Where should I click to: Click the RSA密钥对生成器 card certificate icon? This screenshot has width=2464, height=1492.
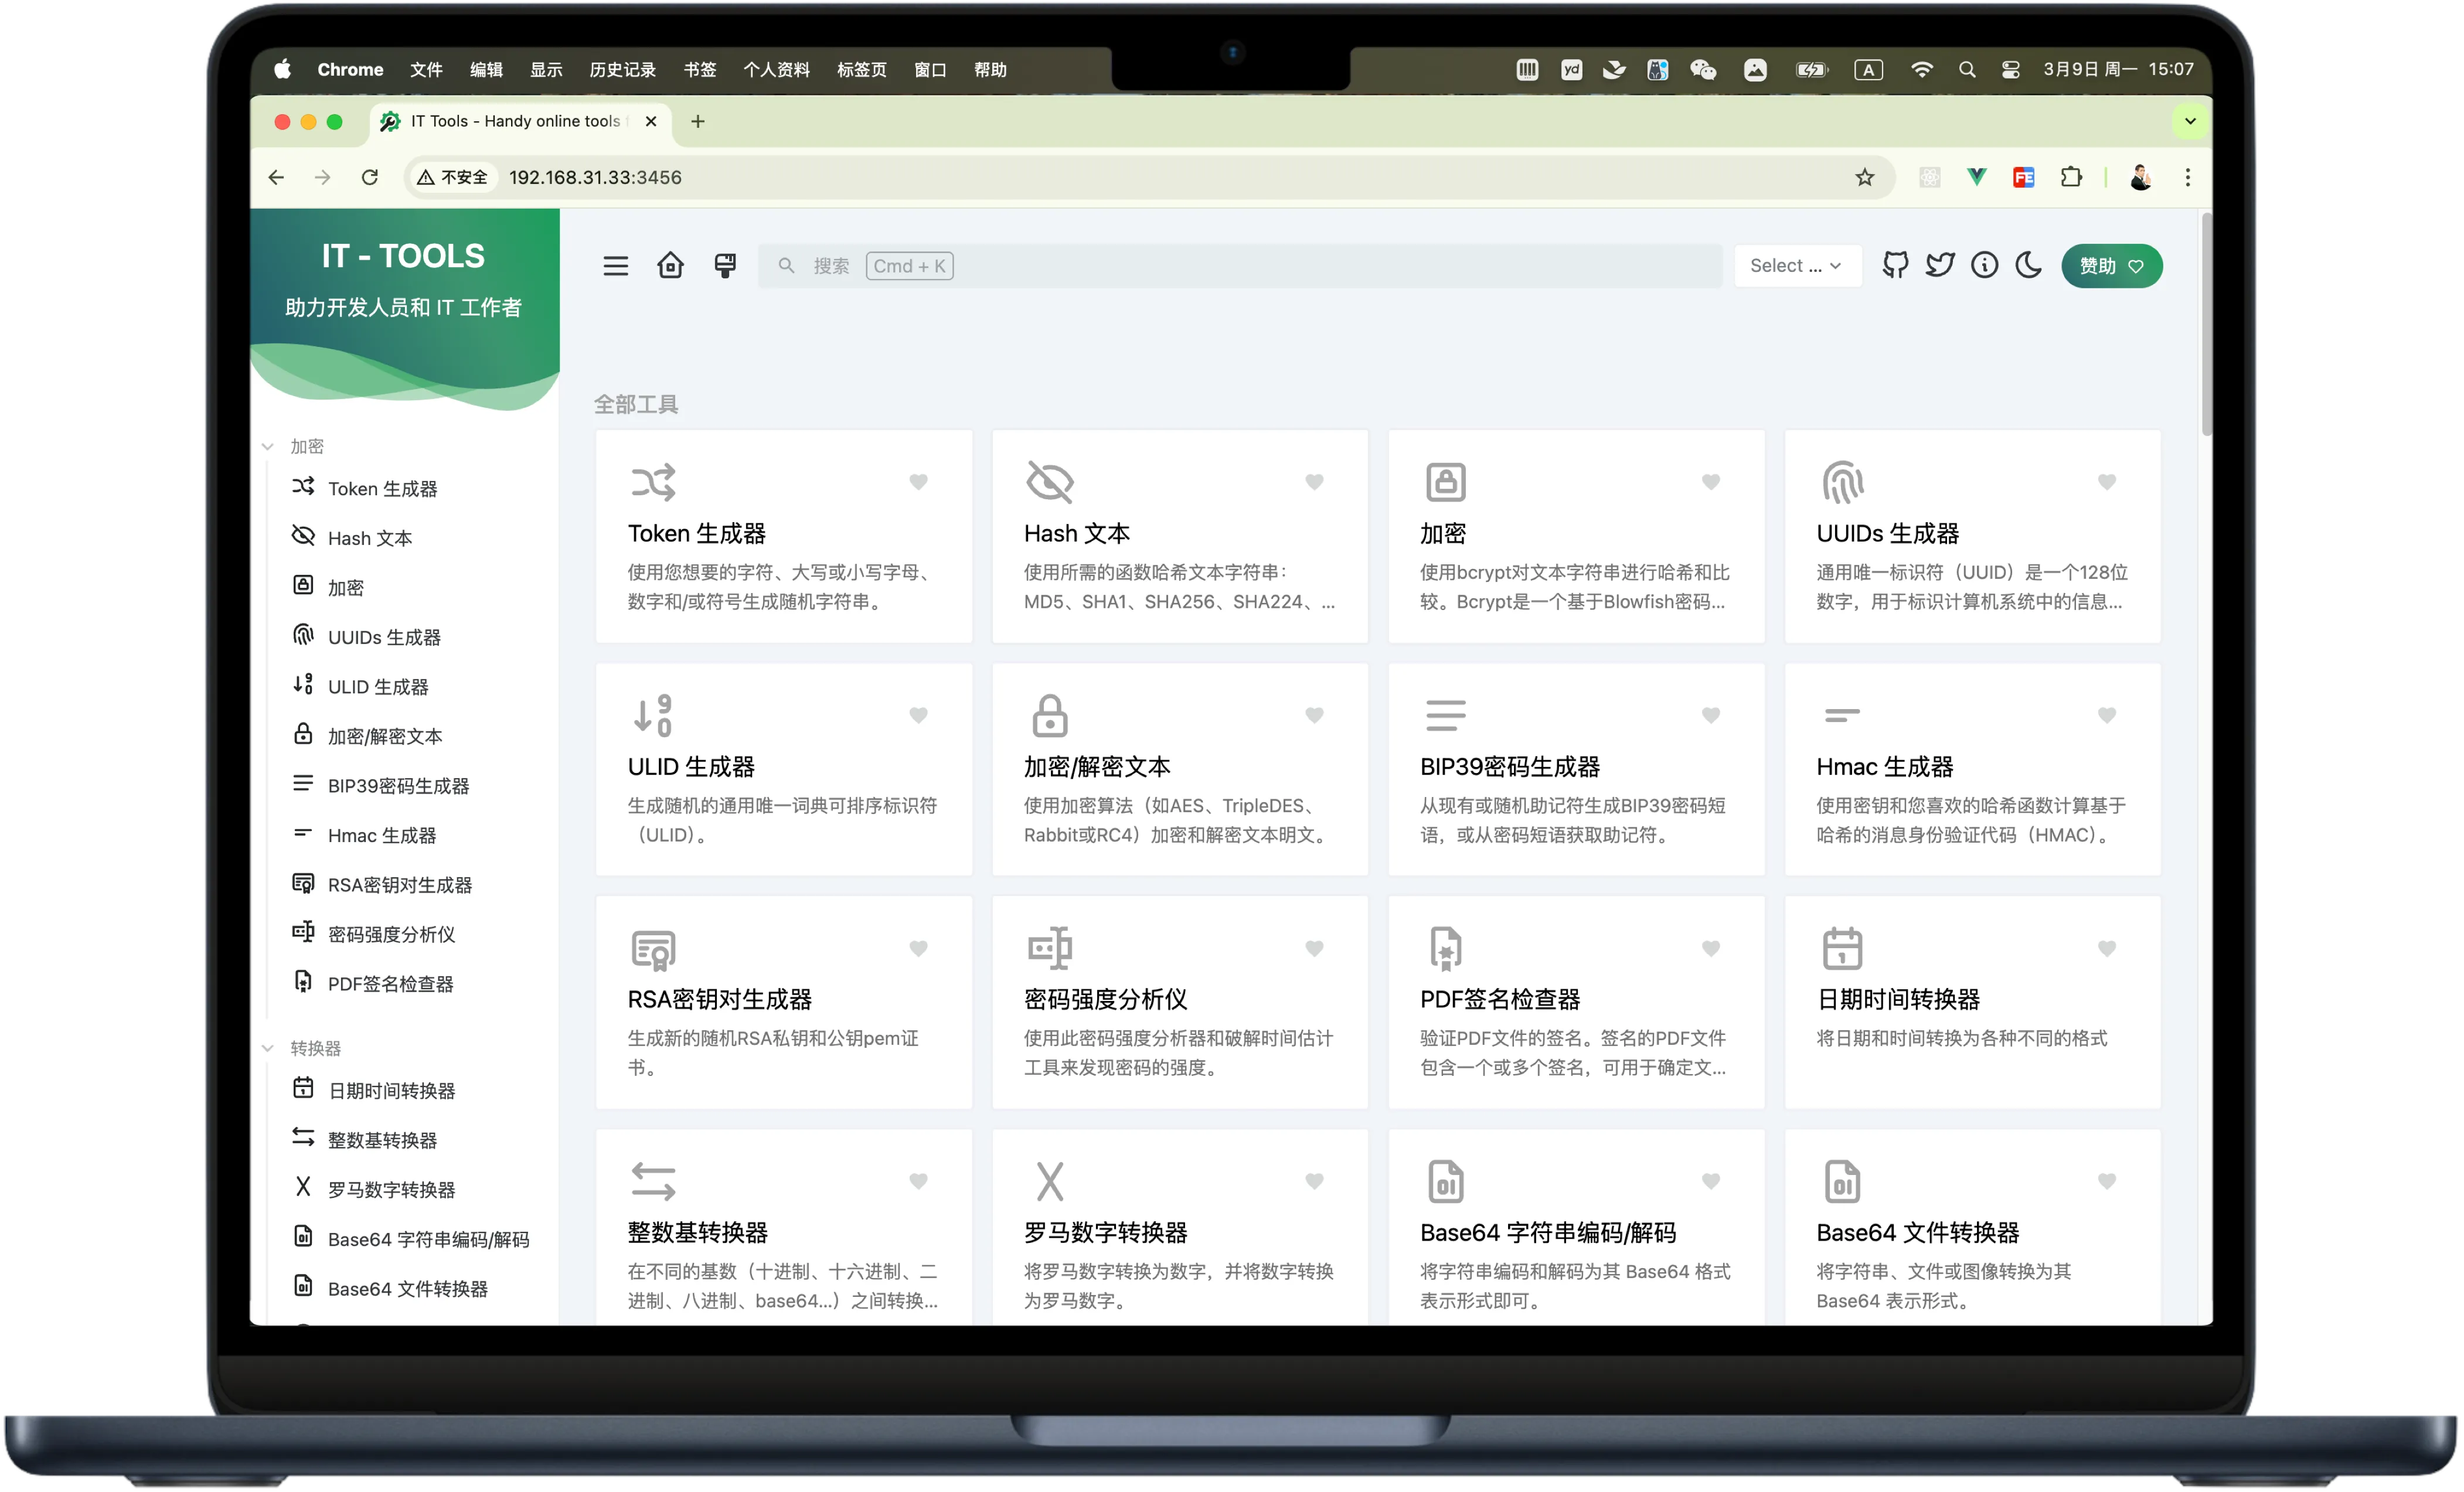pos(653,949)
